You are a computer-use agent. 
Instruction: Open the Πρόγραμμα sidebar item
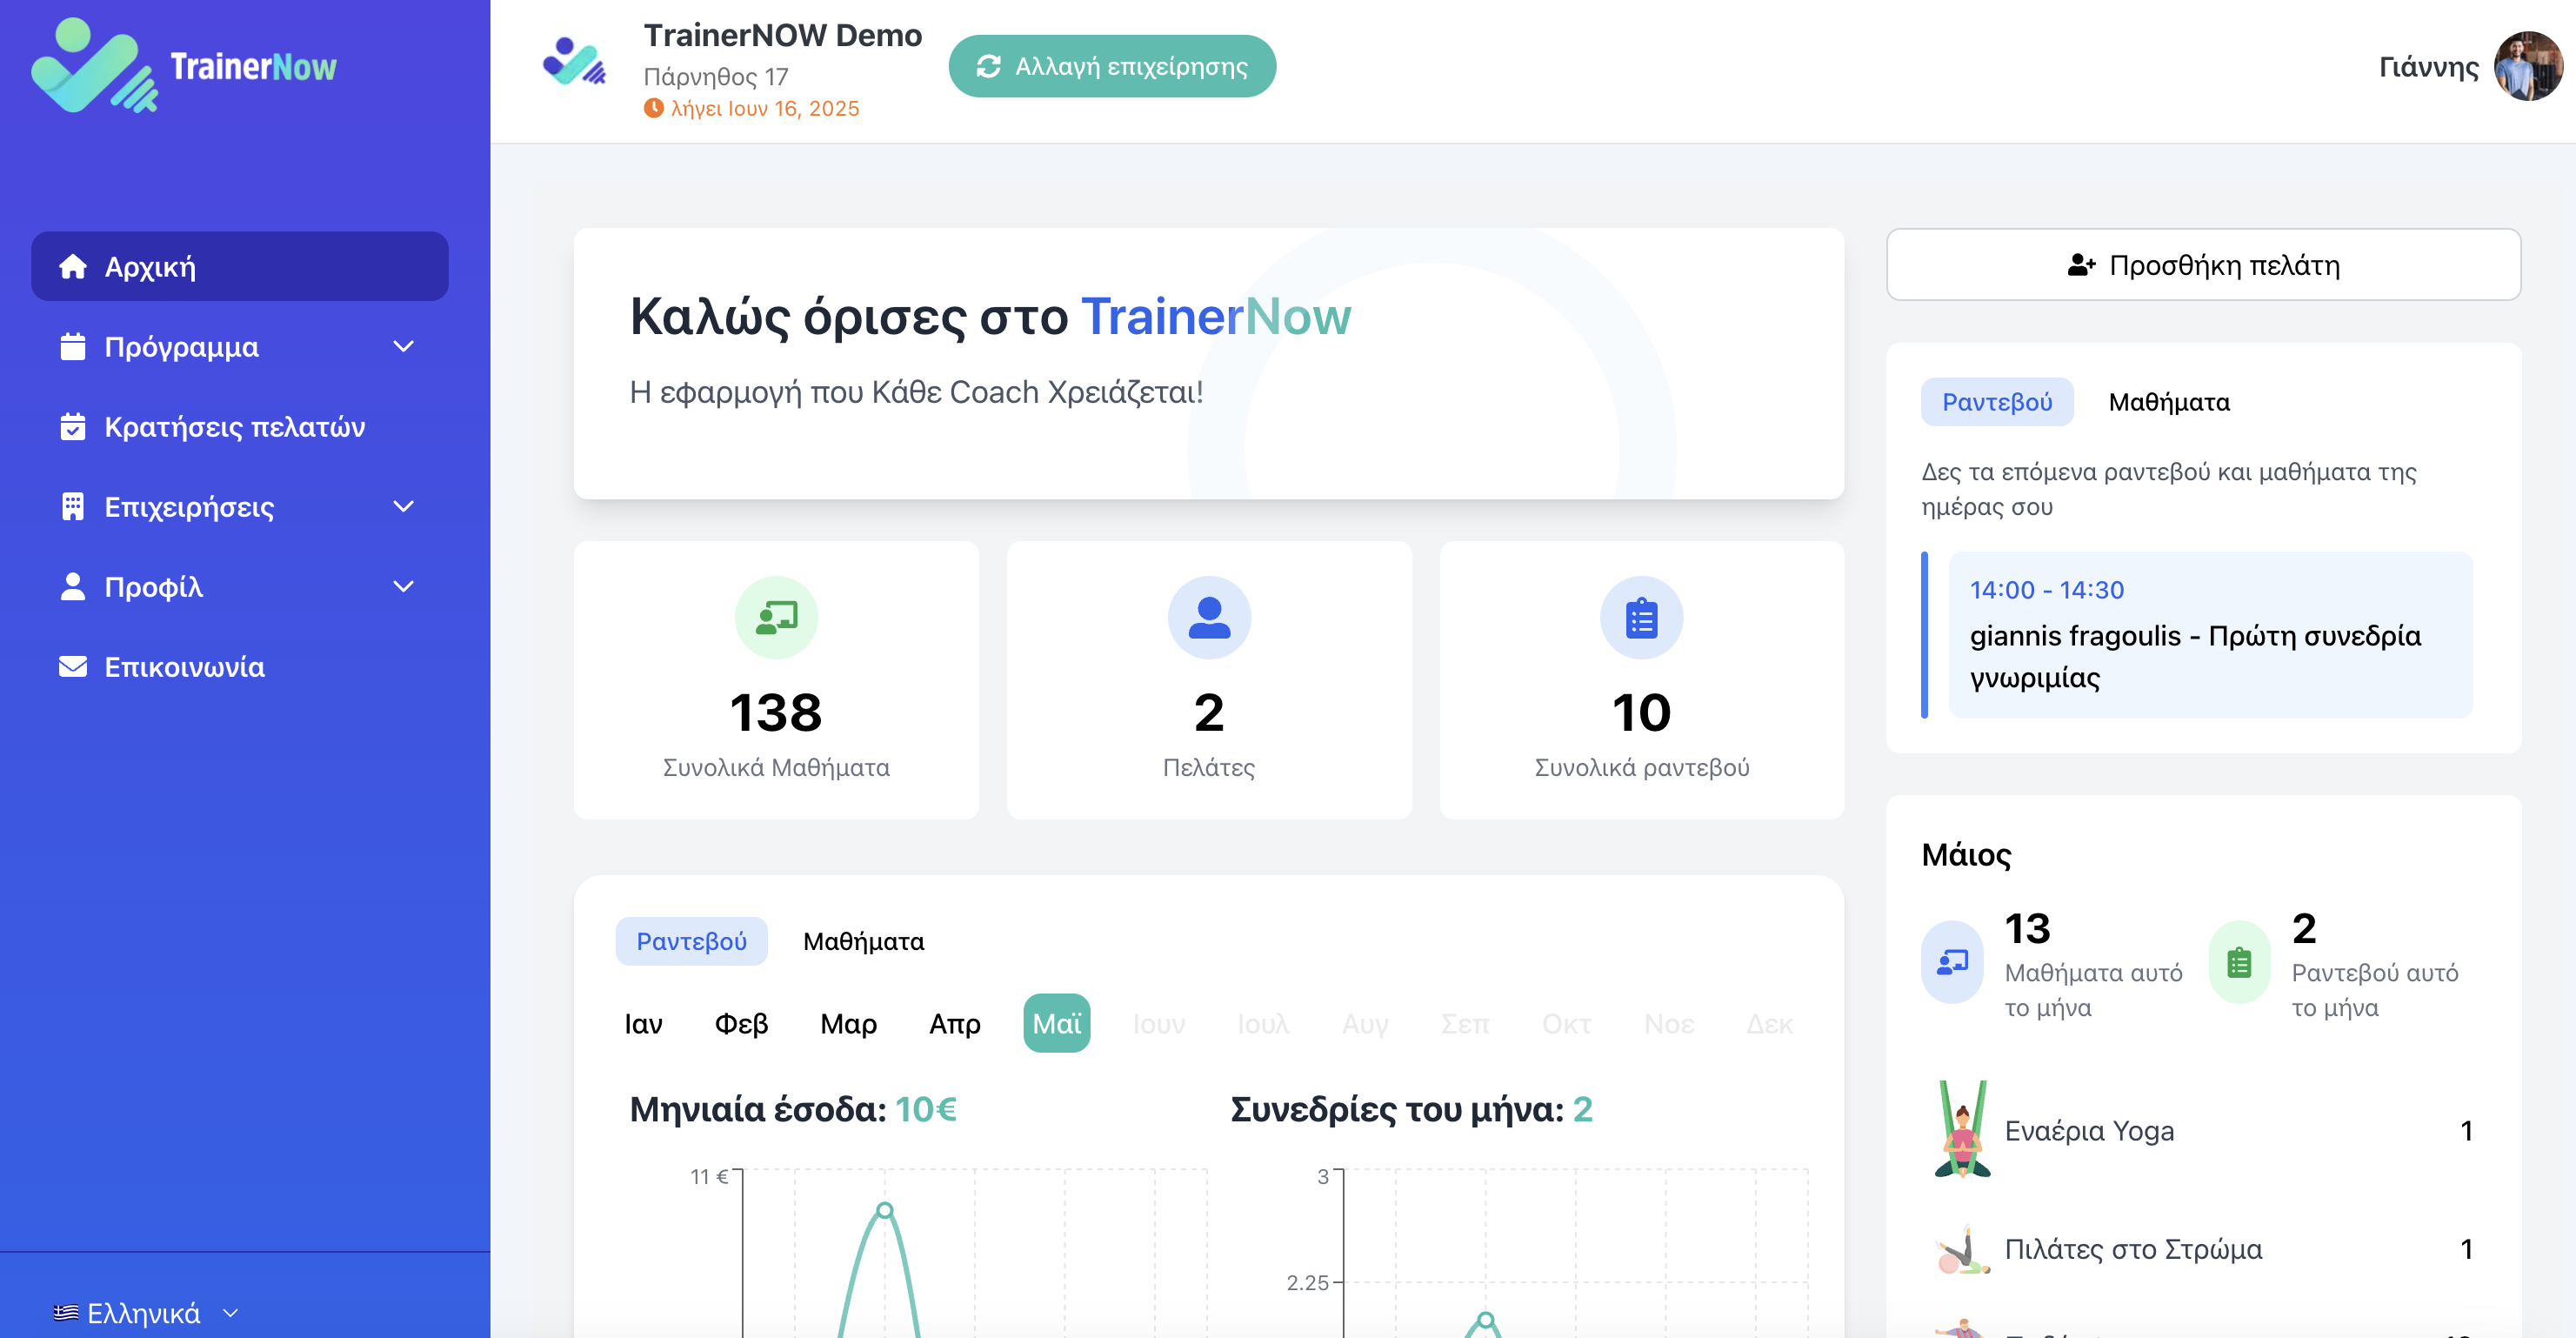point(240,347)
